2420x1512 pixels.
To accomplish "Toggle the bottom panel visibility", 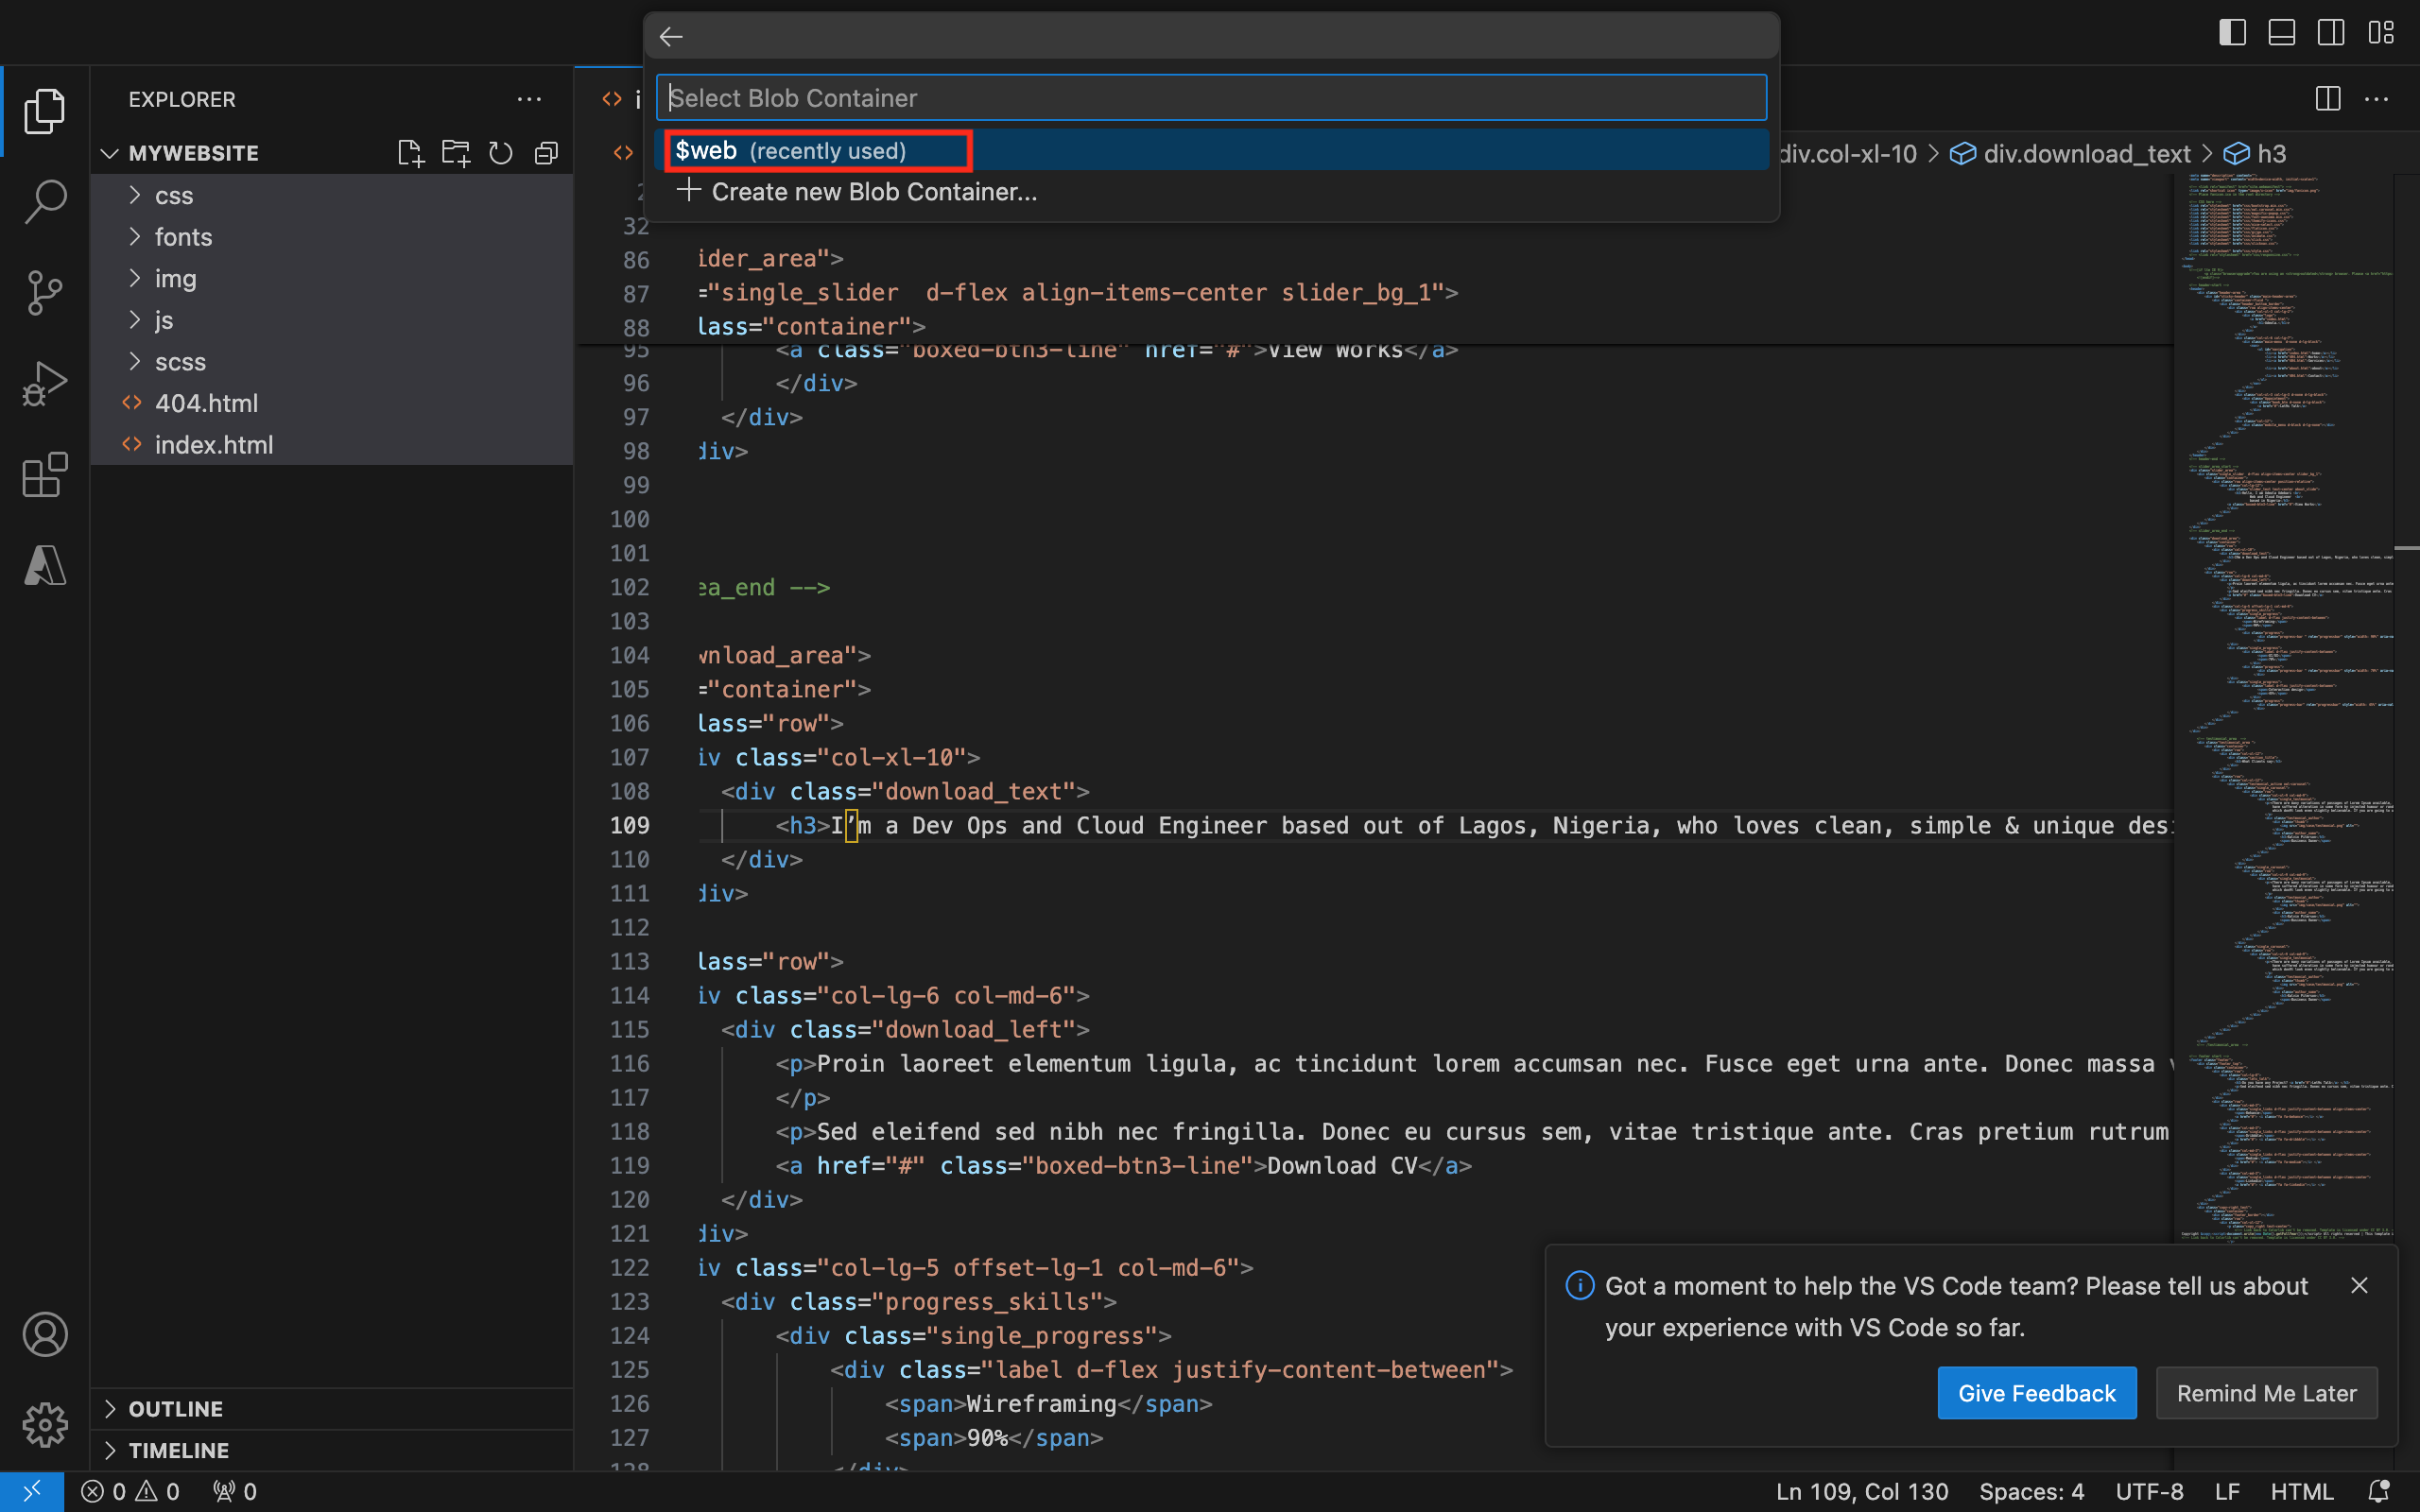I will point(2281,32).
